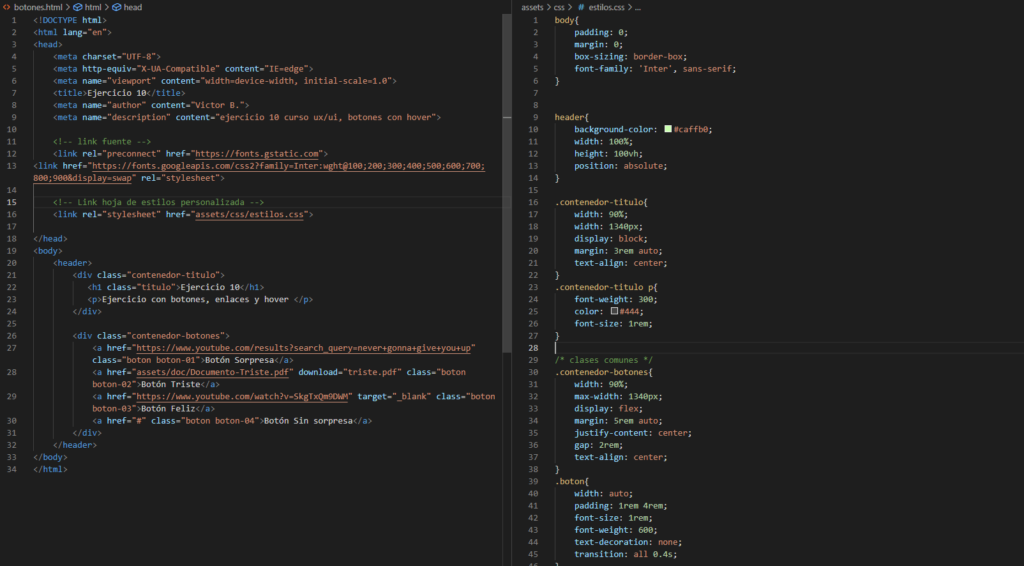Click the 'Botón Triste' anchor text
This screenshot has height=566, width=1024.
pos(170,385)
